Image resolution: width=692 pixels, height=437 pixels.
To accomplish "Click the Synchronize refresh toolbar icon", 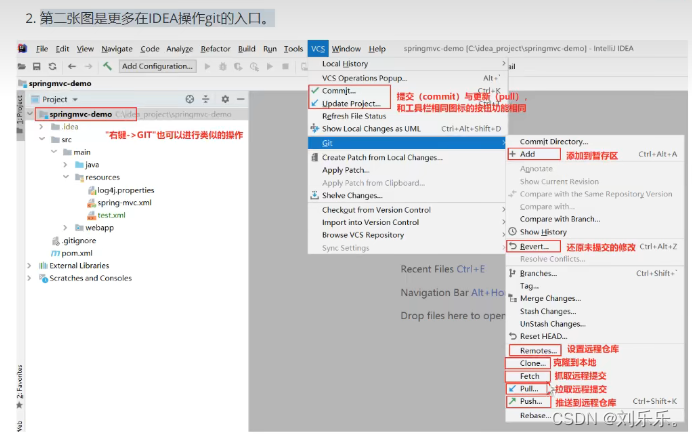I will click(53, 67).
